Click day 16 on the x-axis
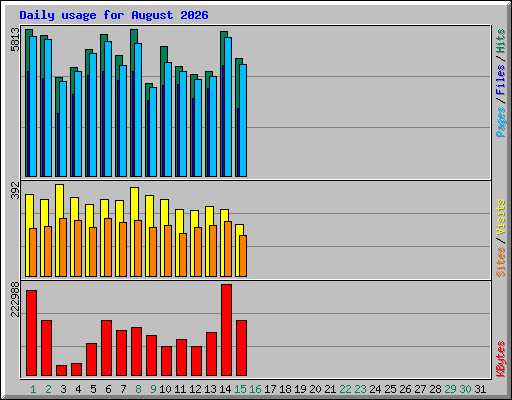The image size is (512, 400). coord(255,389)
